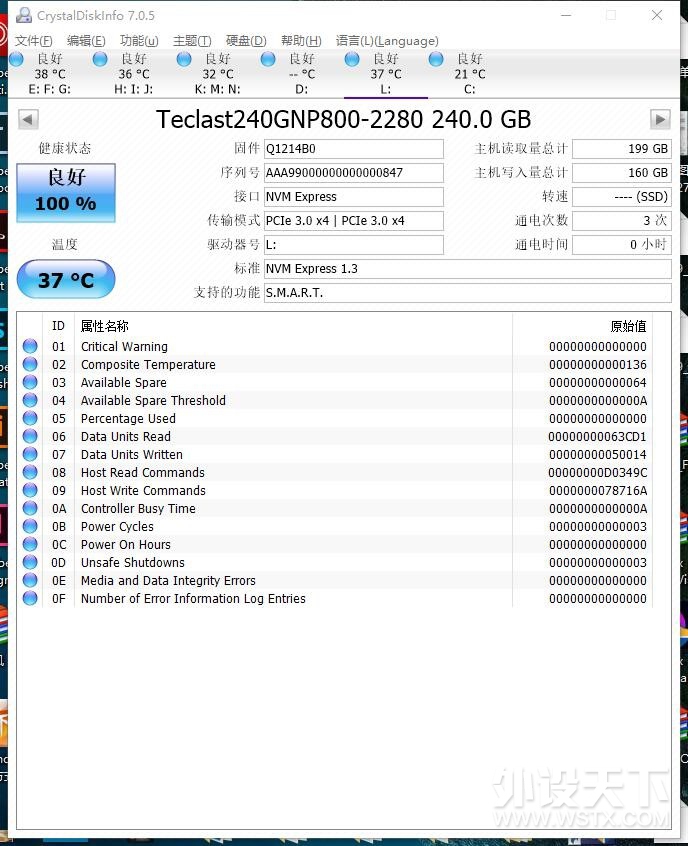Click raw value 00000000D0349C
Screen dimensions: 688x846
click(597, 473)
